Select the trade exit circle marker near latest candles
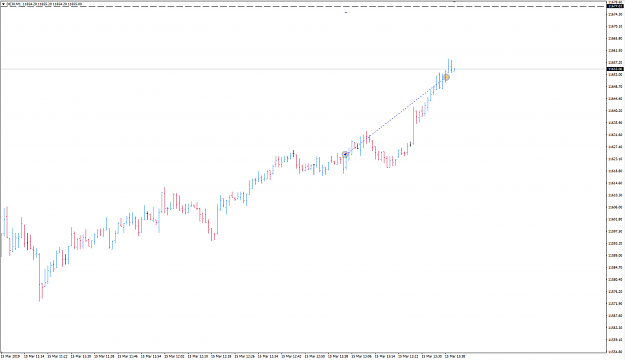The width and height of the screenshot is (625, 360). pyautogui.click(x=446, y=77)
